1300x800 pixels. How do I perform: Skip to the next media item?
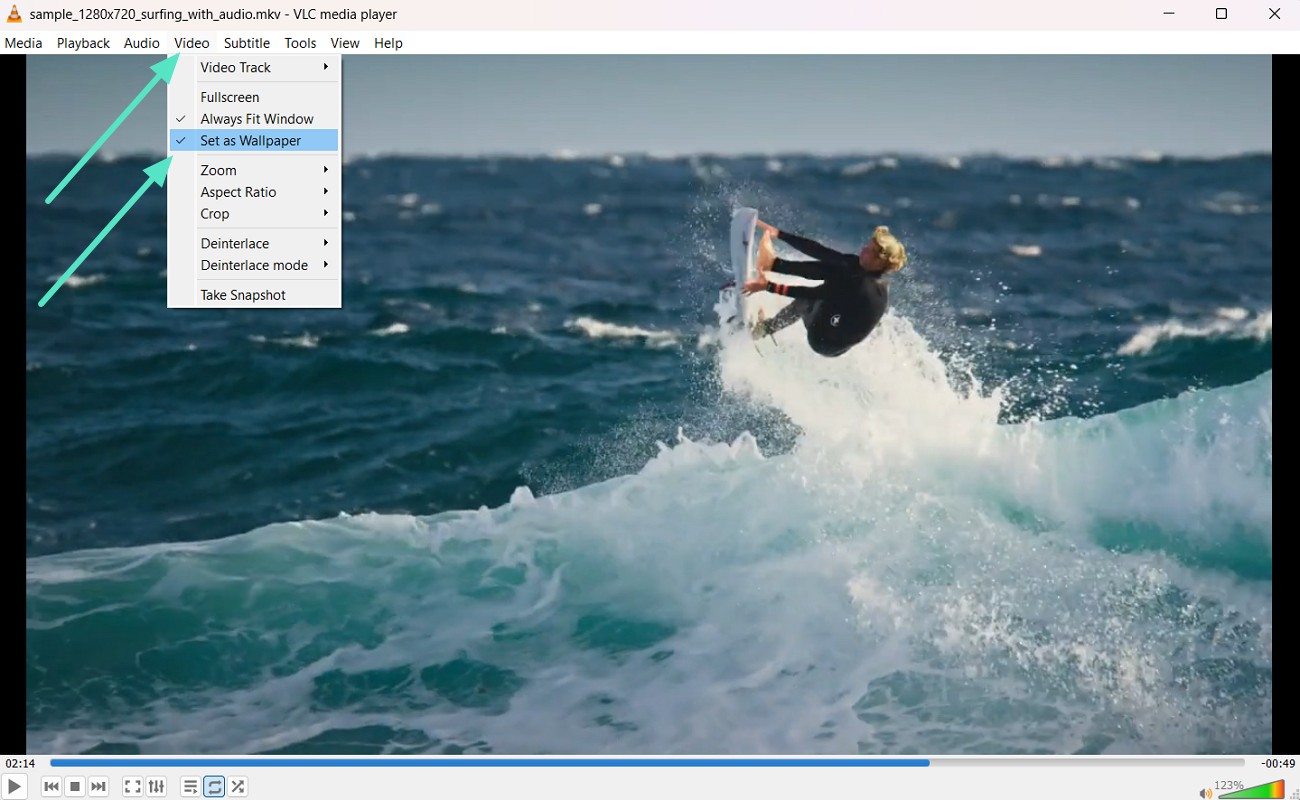[x=98, y=787]
